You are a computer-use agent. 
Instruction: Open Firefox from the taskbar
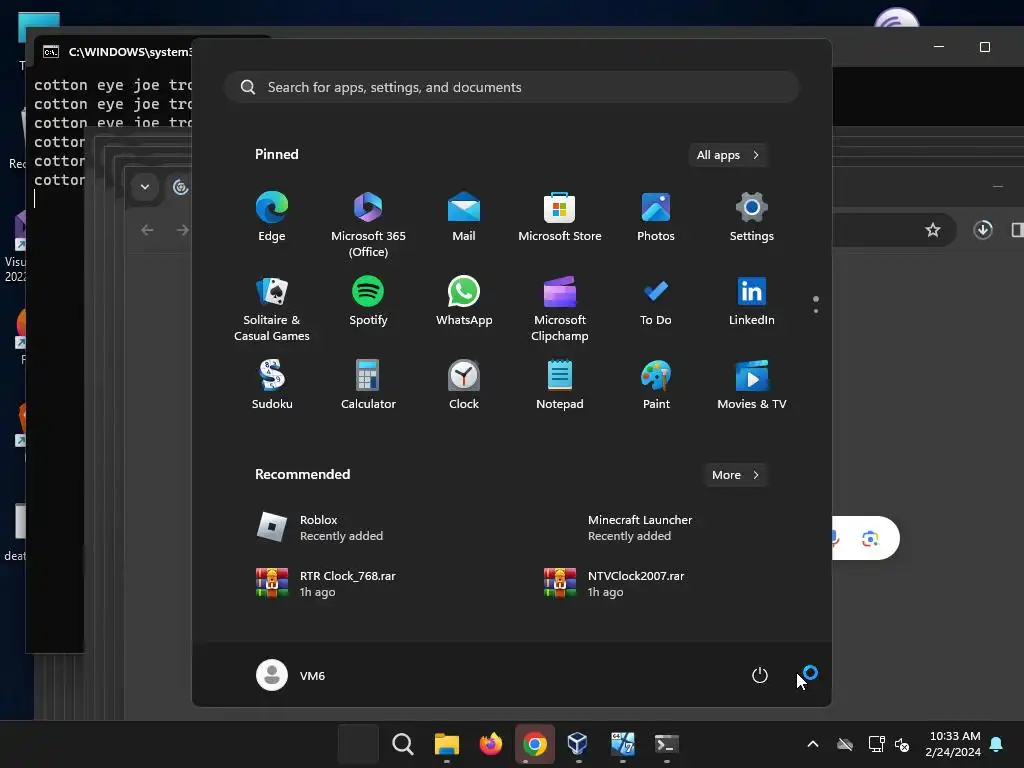pos(490,744)
